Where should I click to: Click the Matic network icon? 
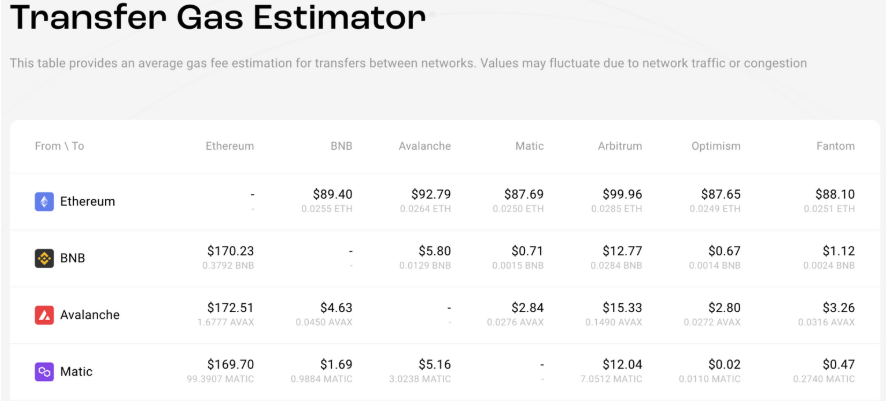pyautogui.click(x=44, y=372)
